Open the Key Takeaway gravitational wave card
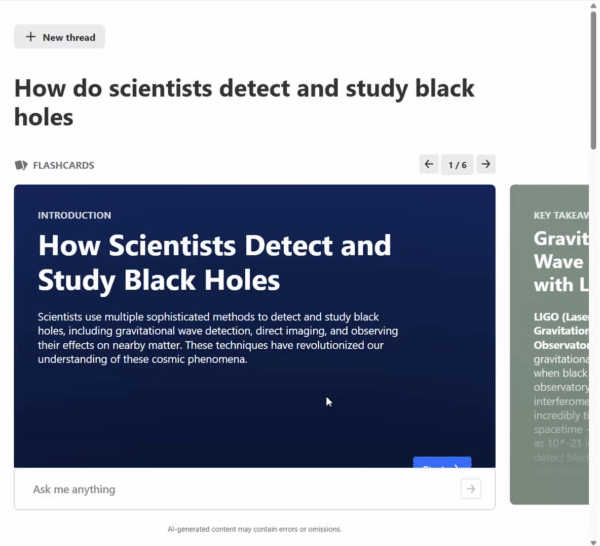Screen dimensions: 600x546 click(549, 344)
